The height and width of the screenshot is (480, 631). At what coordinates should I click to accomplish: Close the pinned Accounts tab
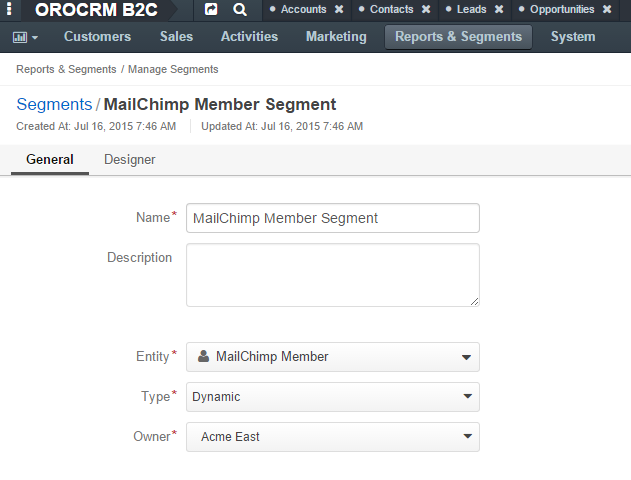point(339,9)
